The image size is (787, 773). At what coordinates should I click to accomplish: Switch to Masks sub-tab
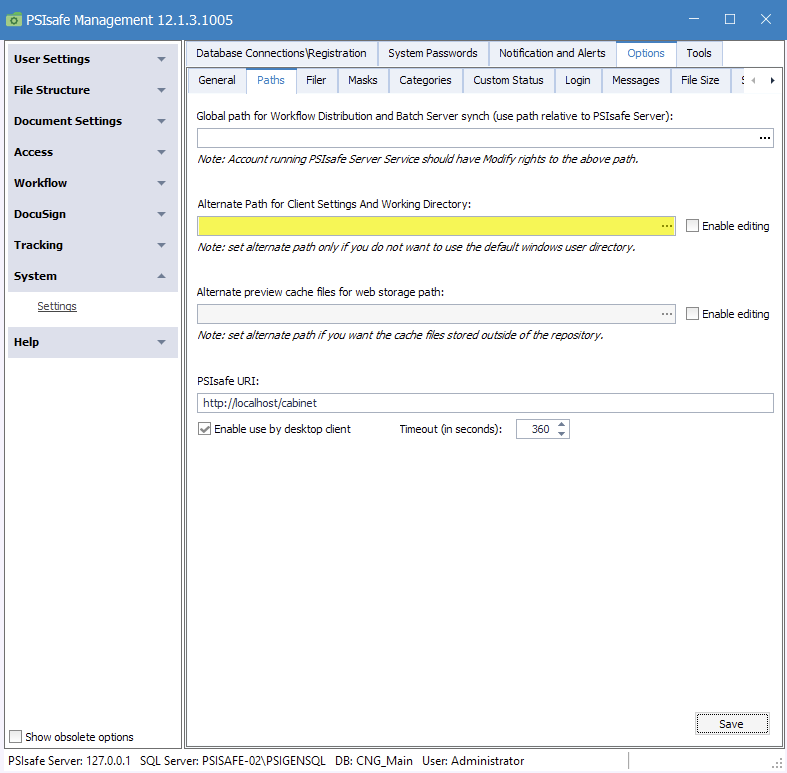363,80
